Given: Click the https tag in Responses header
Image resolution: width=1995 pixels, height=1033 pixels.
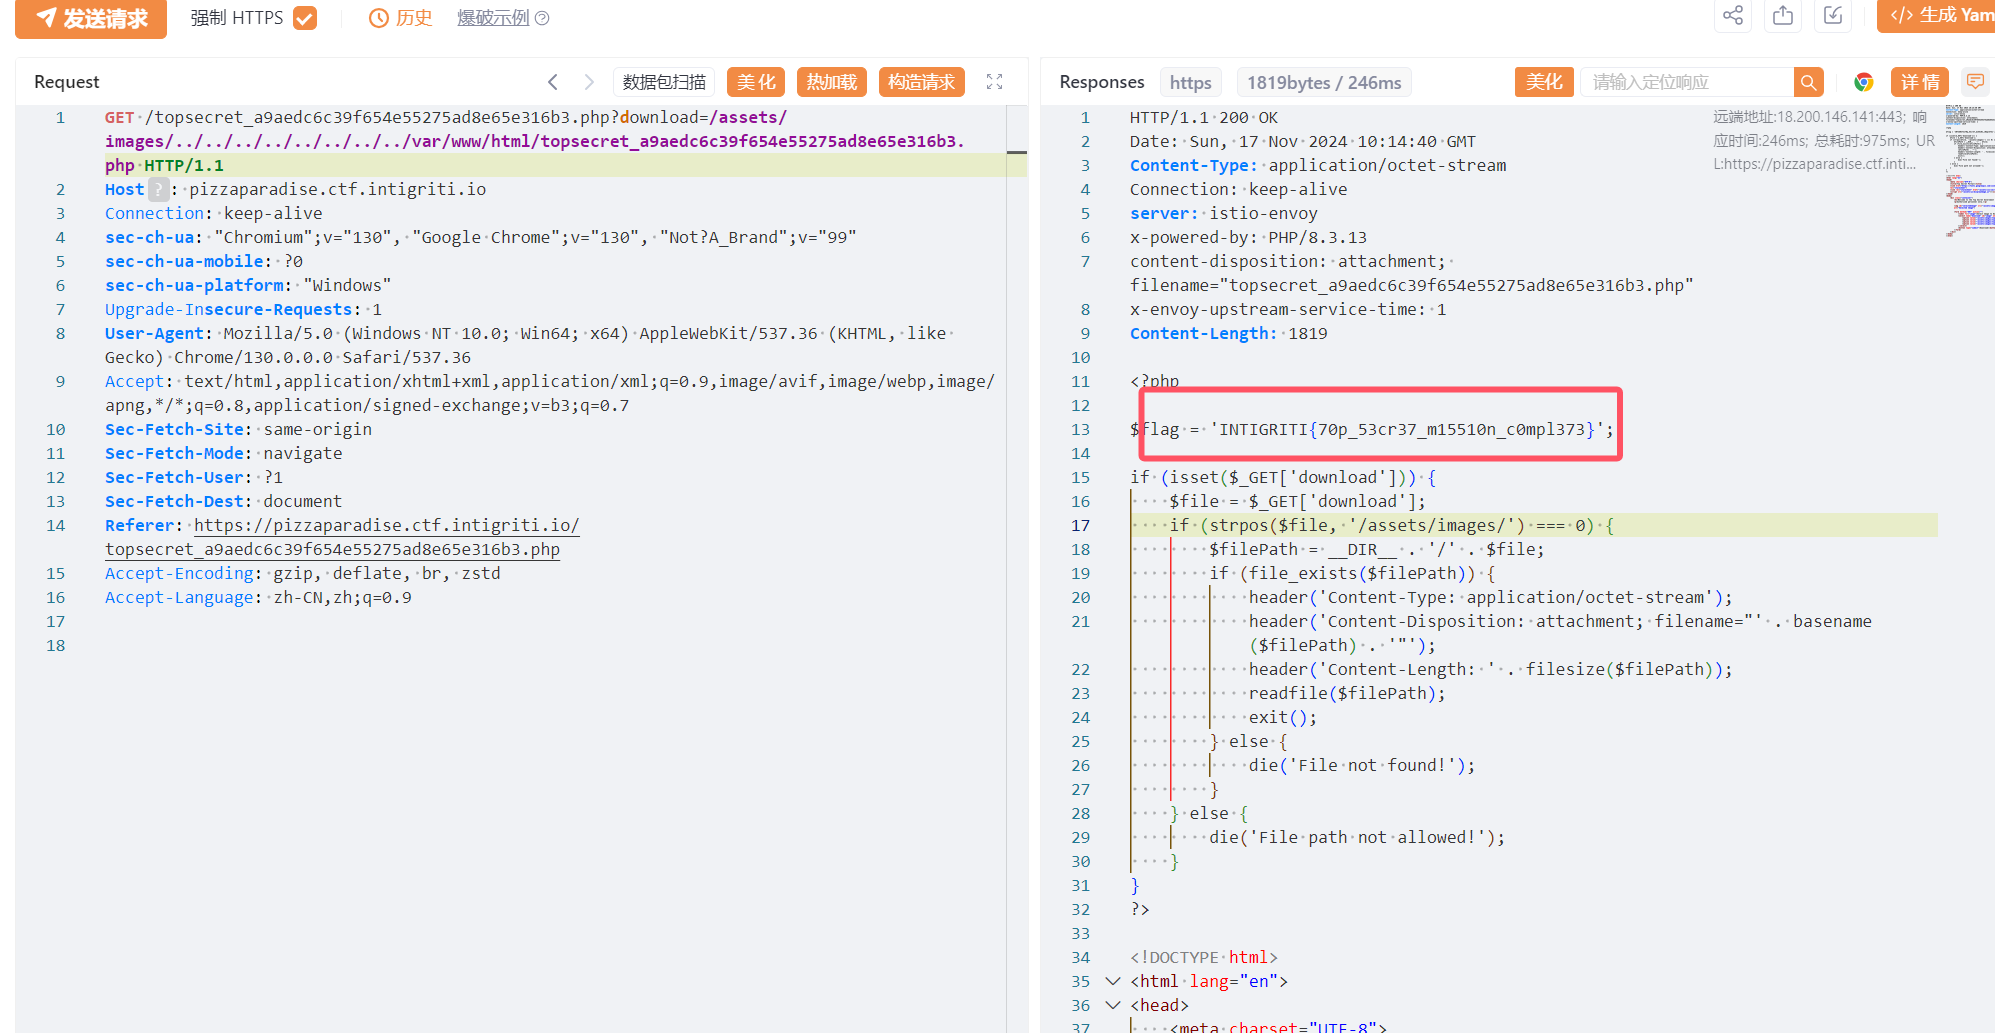Looking at the screenshot, I should (x=1190, y=83).
